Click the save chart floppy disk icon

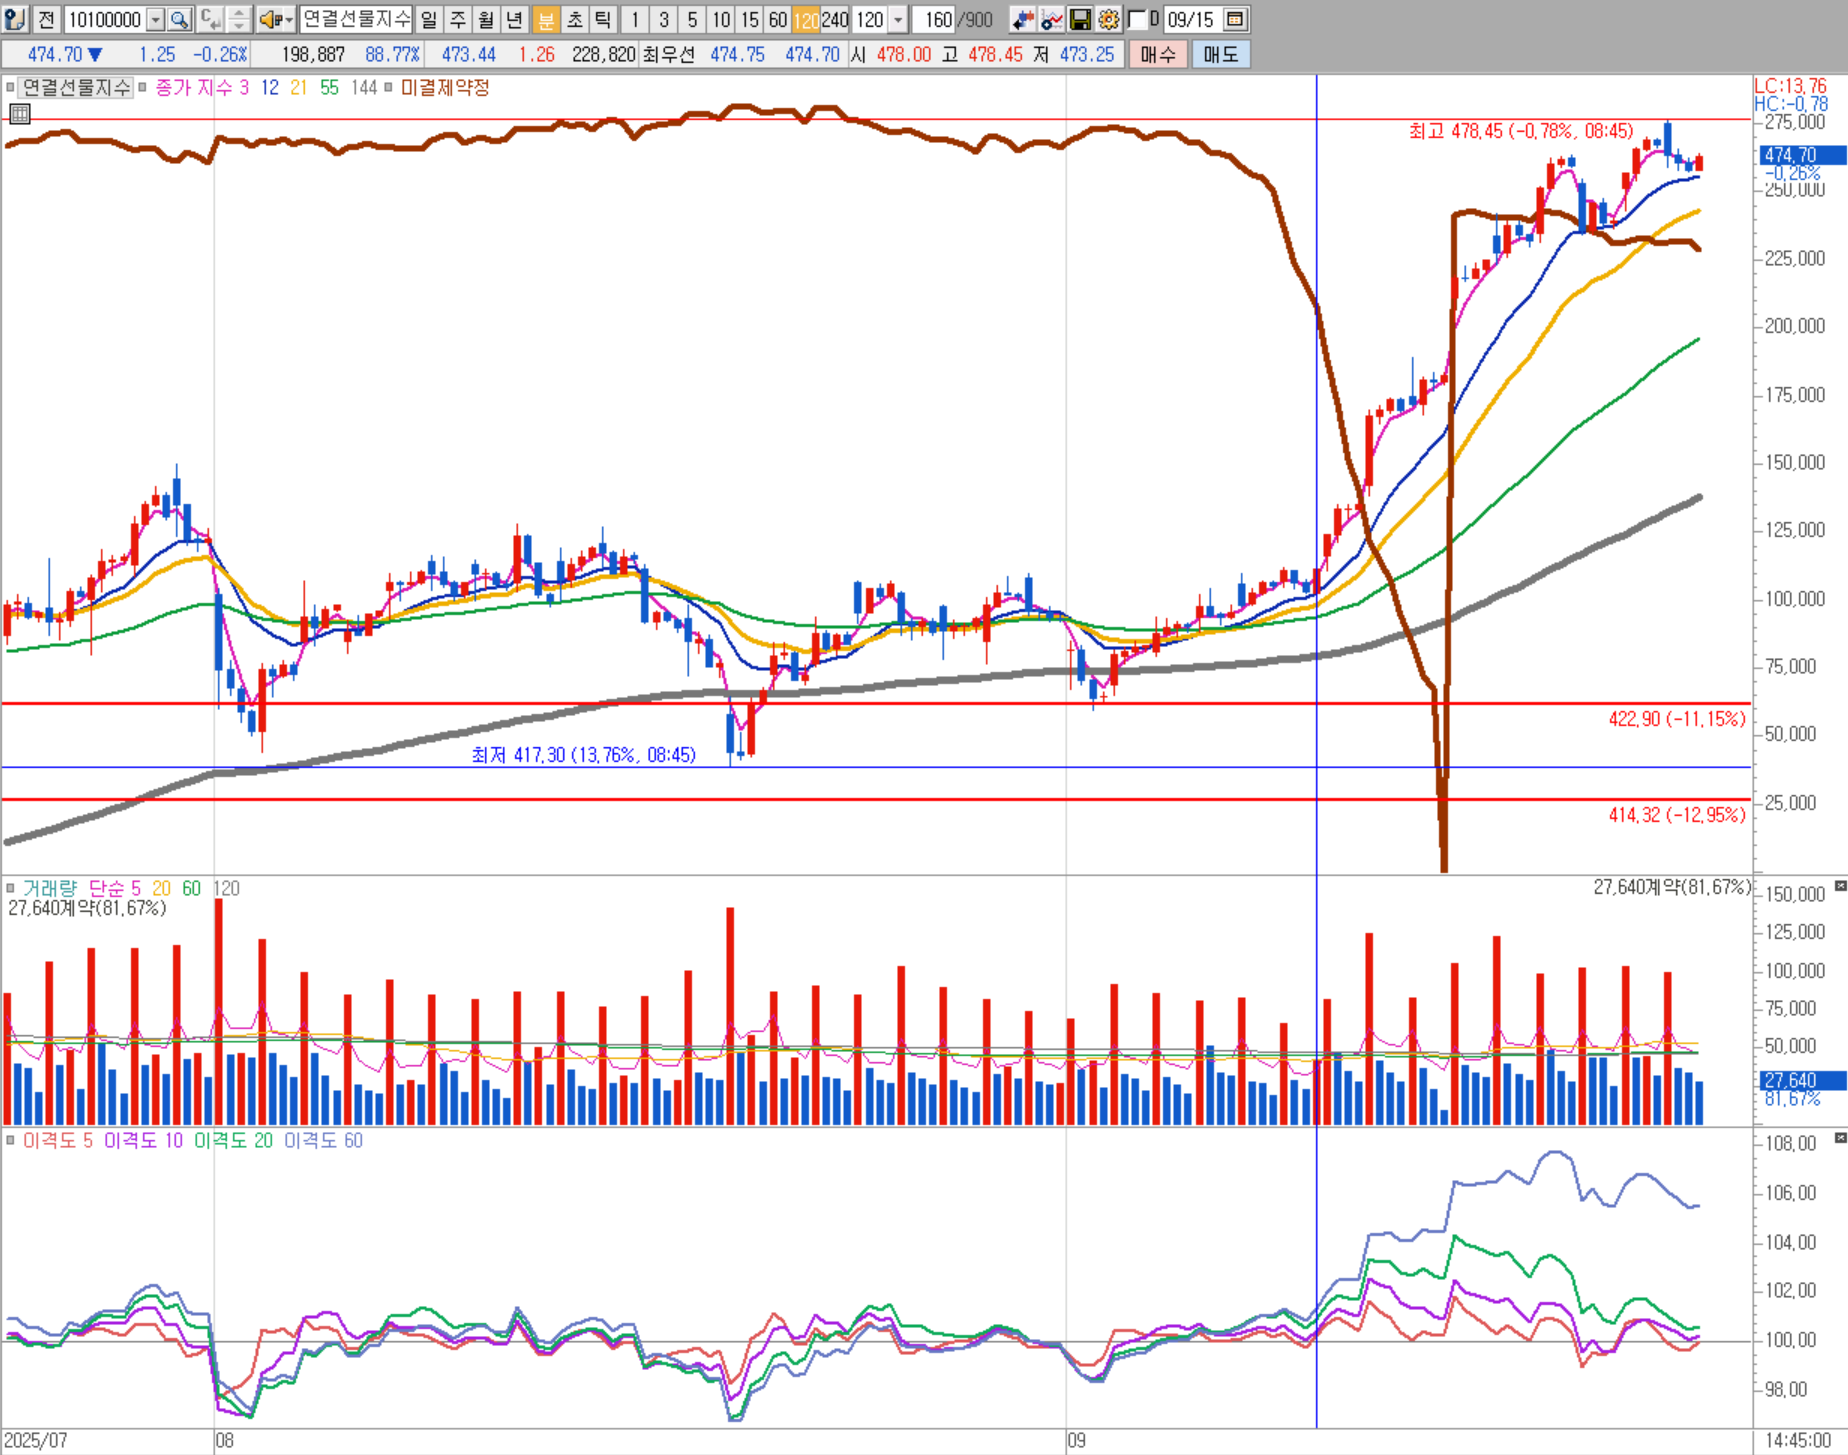tap(1080, 19)
